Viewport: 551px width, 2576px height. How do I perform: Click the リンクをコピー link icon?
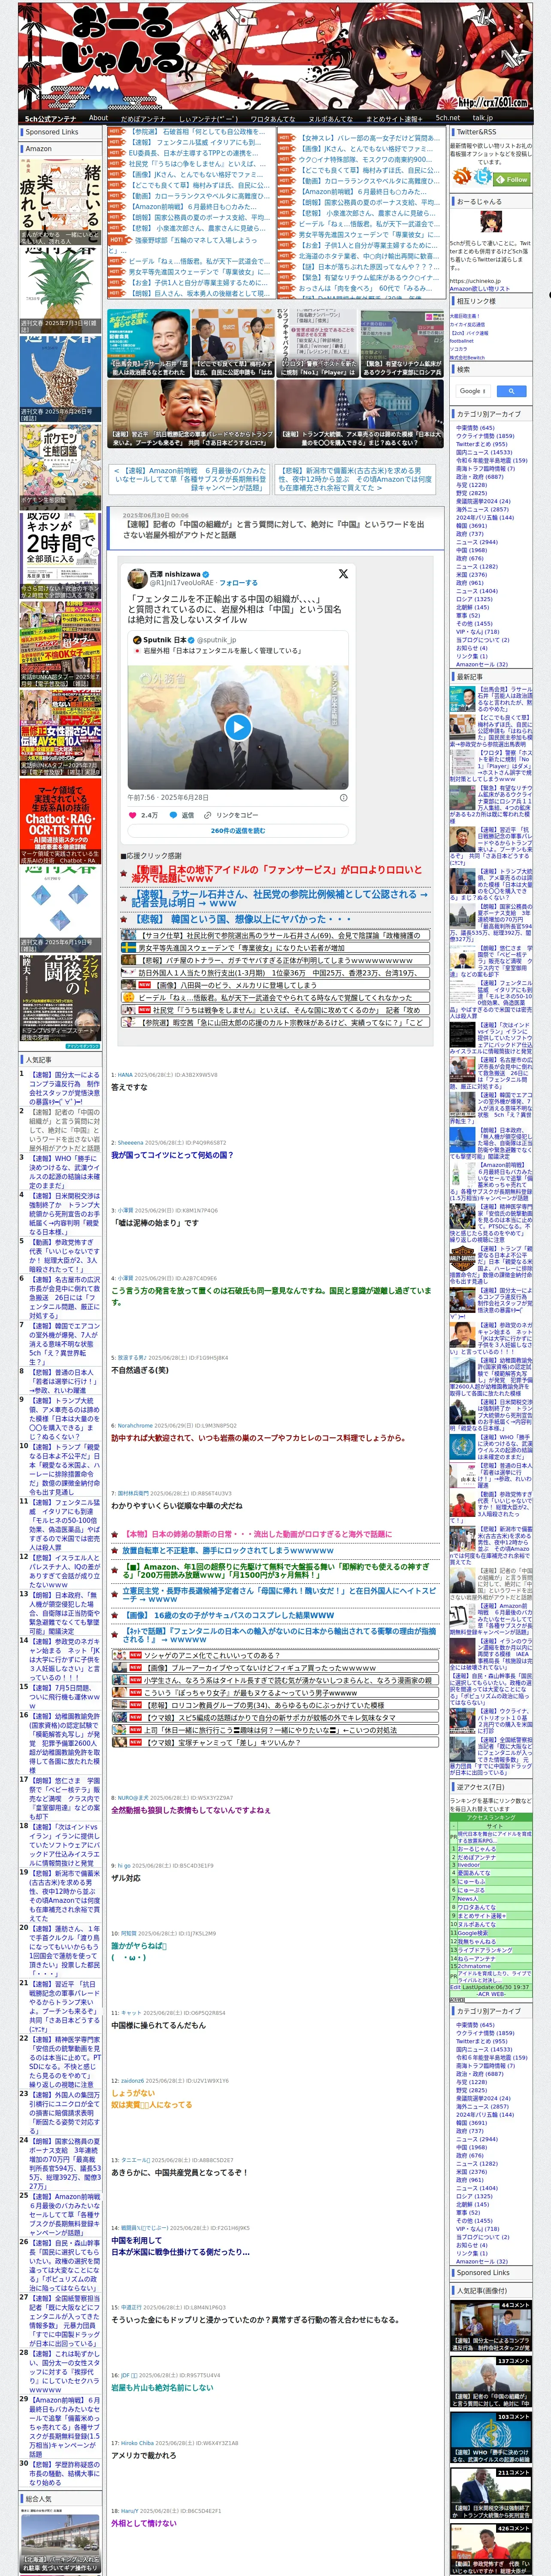(209, 815)
